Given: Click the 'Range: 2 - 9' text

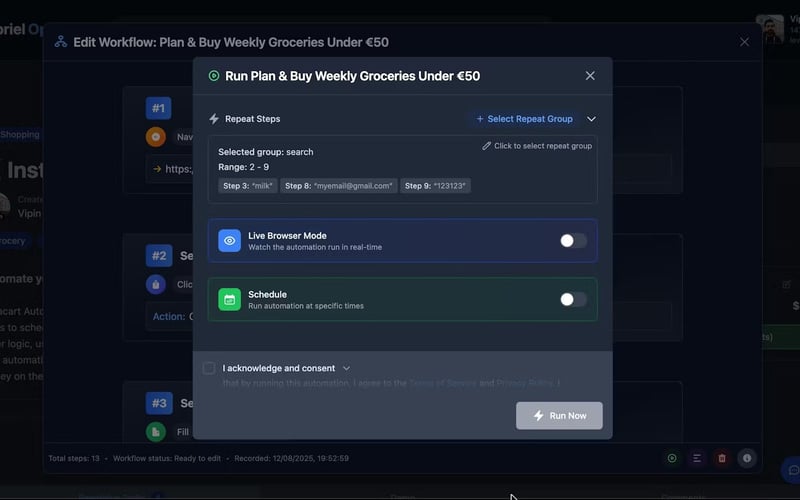Looking at the screenshot, I should 243,167.
